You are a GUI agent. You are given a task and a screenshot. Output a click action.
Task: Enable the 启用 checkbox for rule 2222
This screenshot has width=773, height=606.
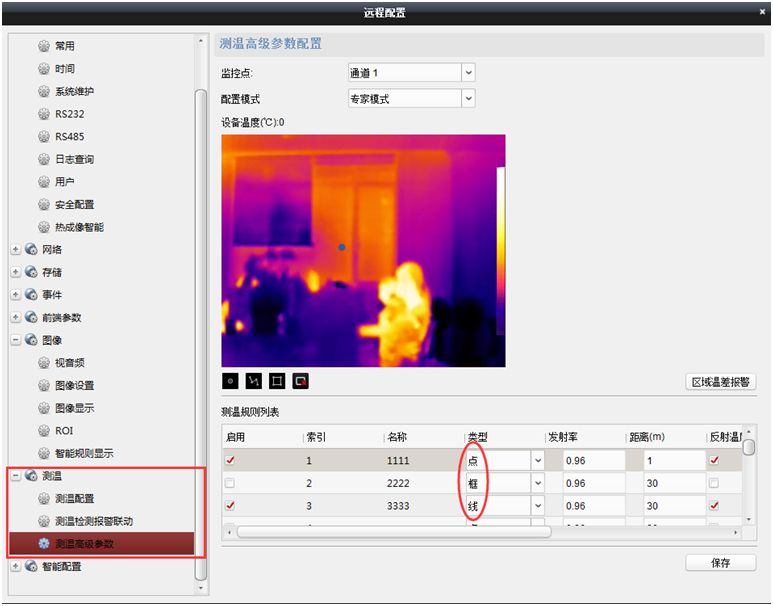click(232, 484)
